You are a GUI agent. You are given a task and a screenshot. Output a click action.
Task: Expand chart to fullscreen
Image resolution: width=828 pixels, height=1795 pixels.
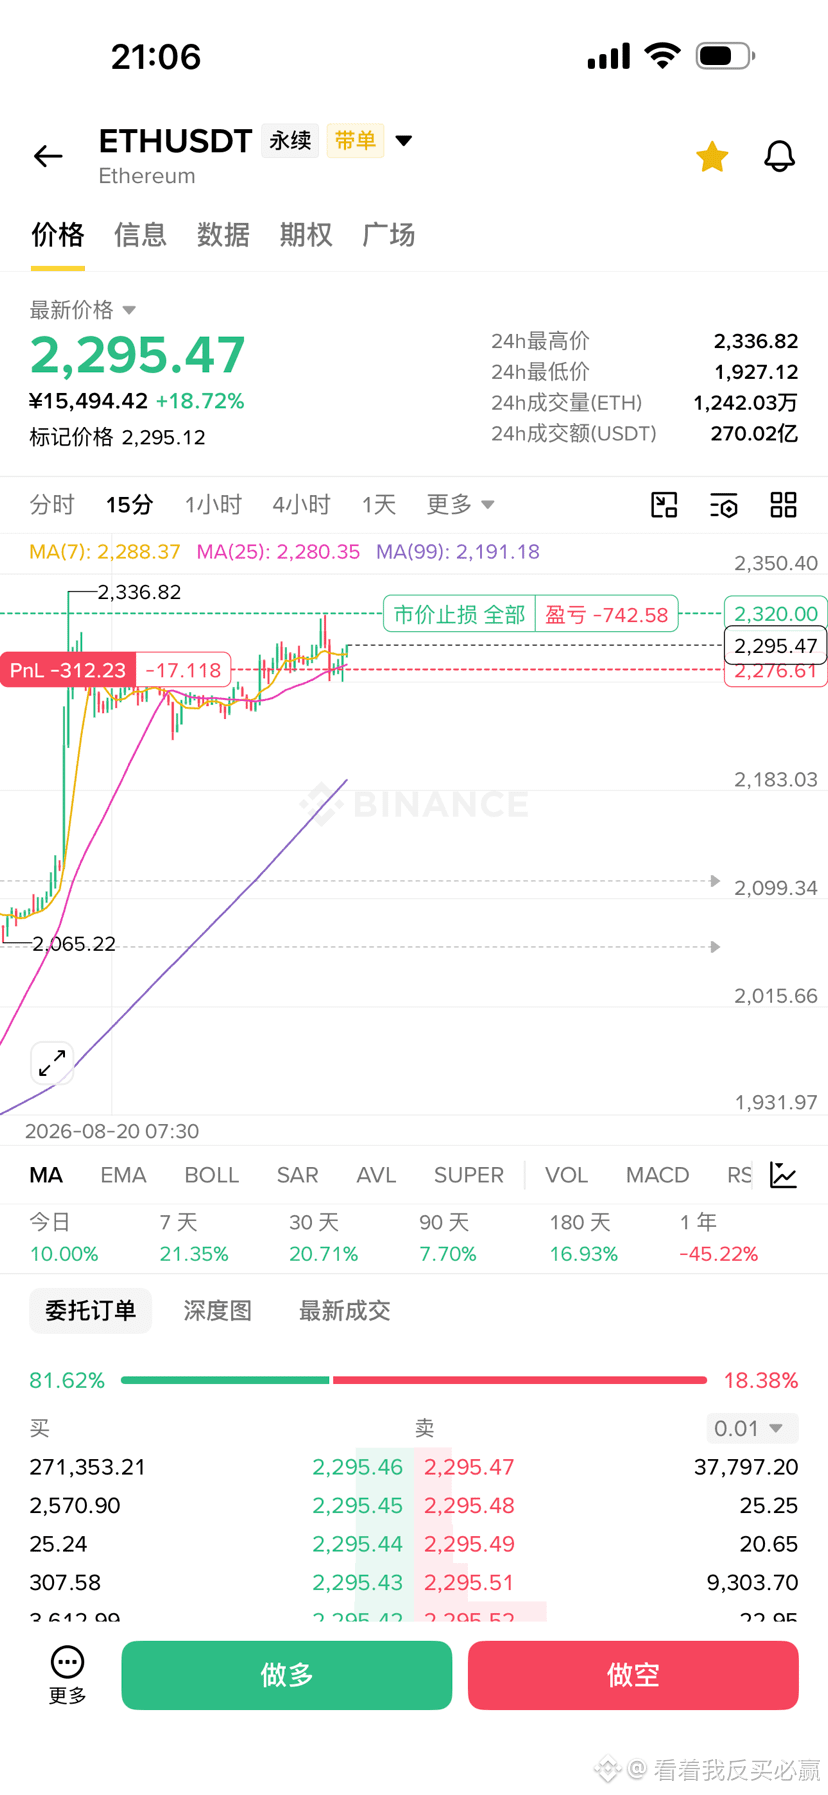[52, 1063]
